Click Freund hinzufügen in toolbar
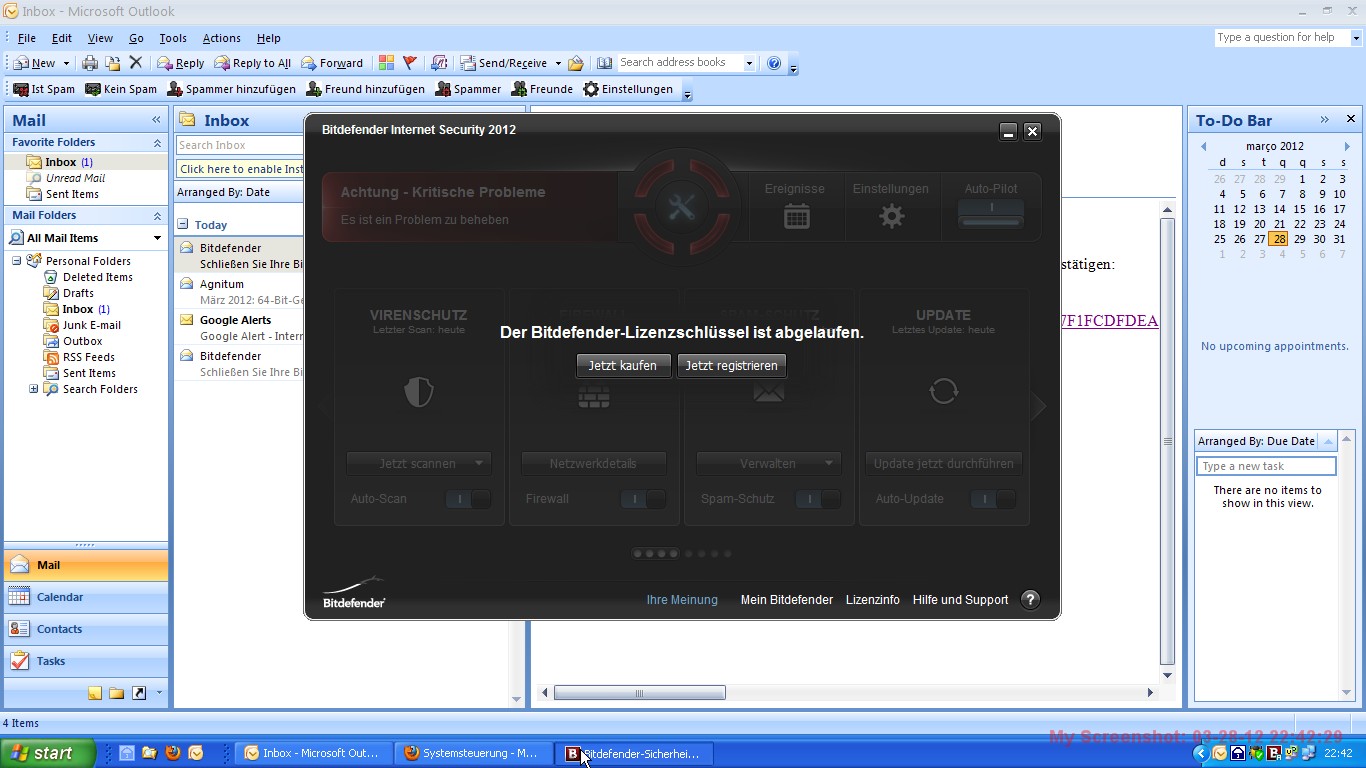This screenshot has height=768, width=1366. [x=365, y=89]
